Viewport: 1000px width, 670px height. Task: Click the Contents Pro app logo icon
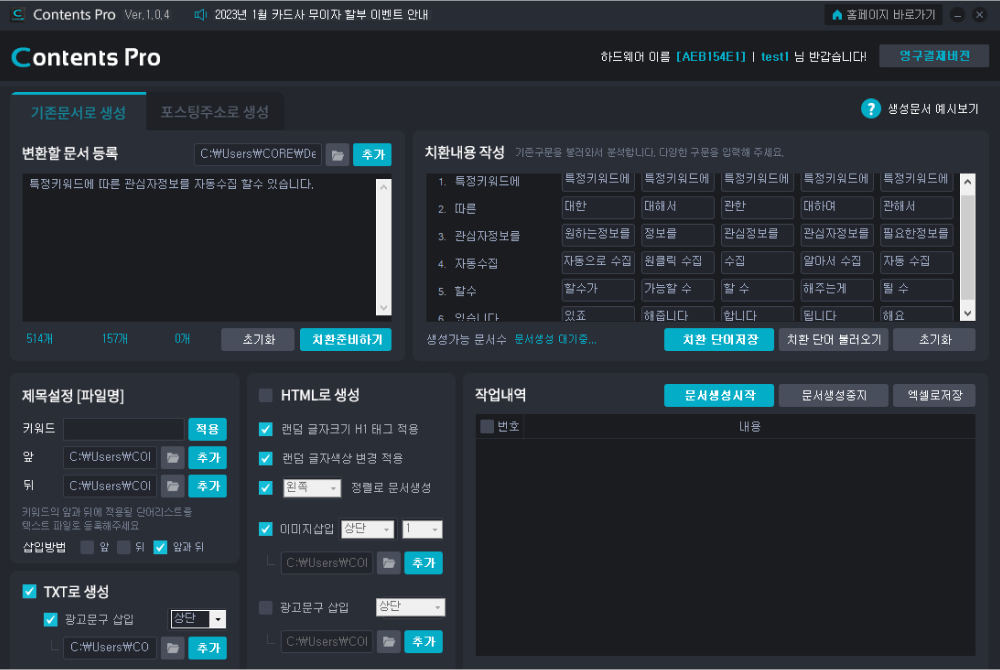pos(18,14)
